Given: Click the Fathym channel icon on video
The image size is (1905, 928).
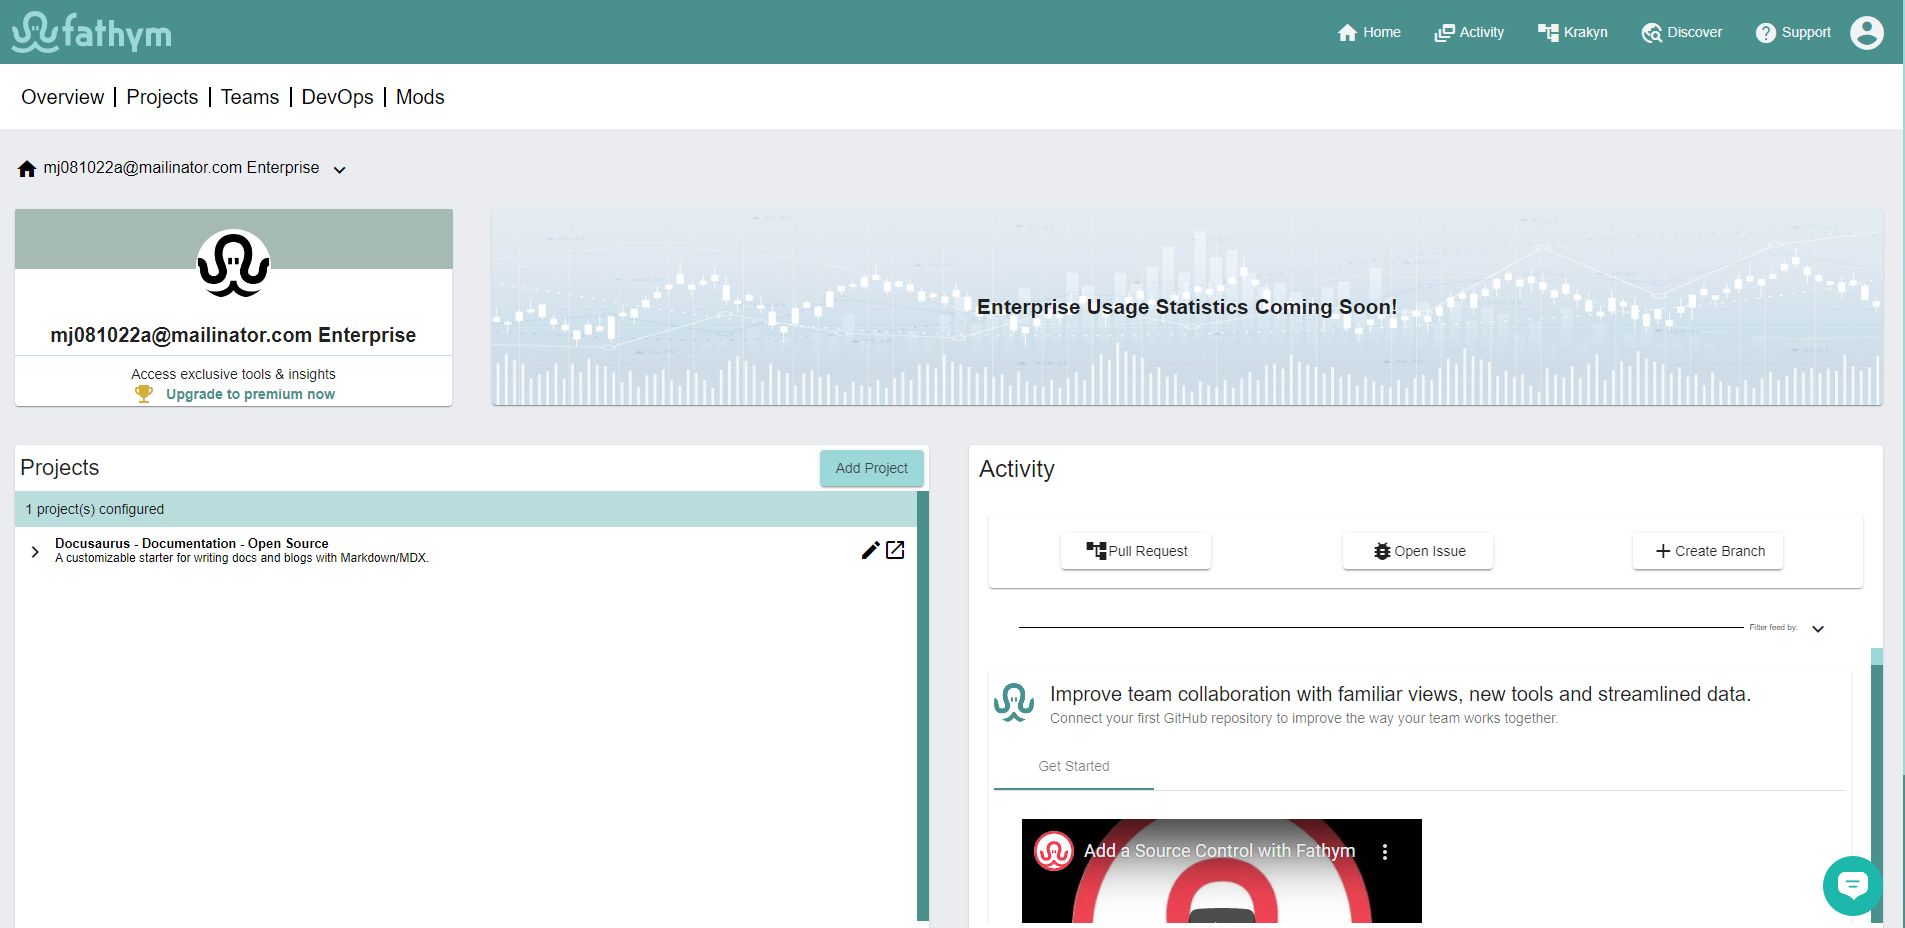Looking at the screenshot, I should [1054, 852].
